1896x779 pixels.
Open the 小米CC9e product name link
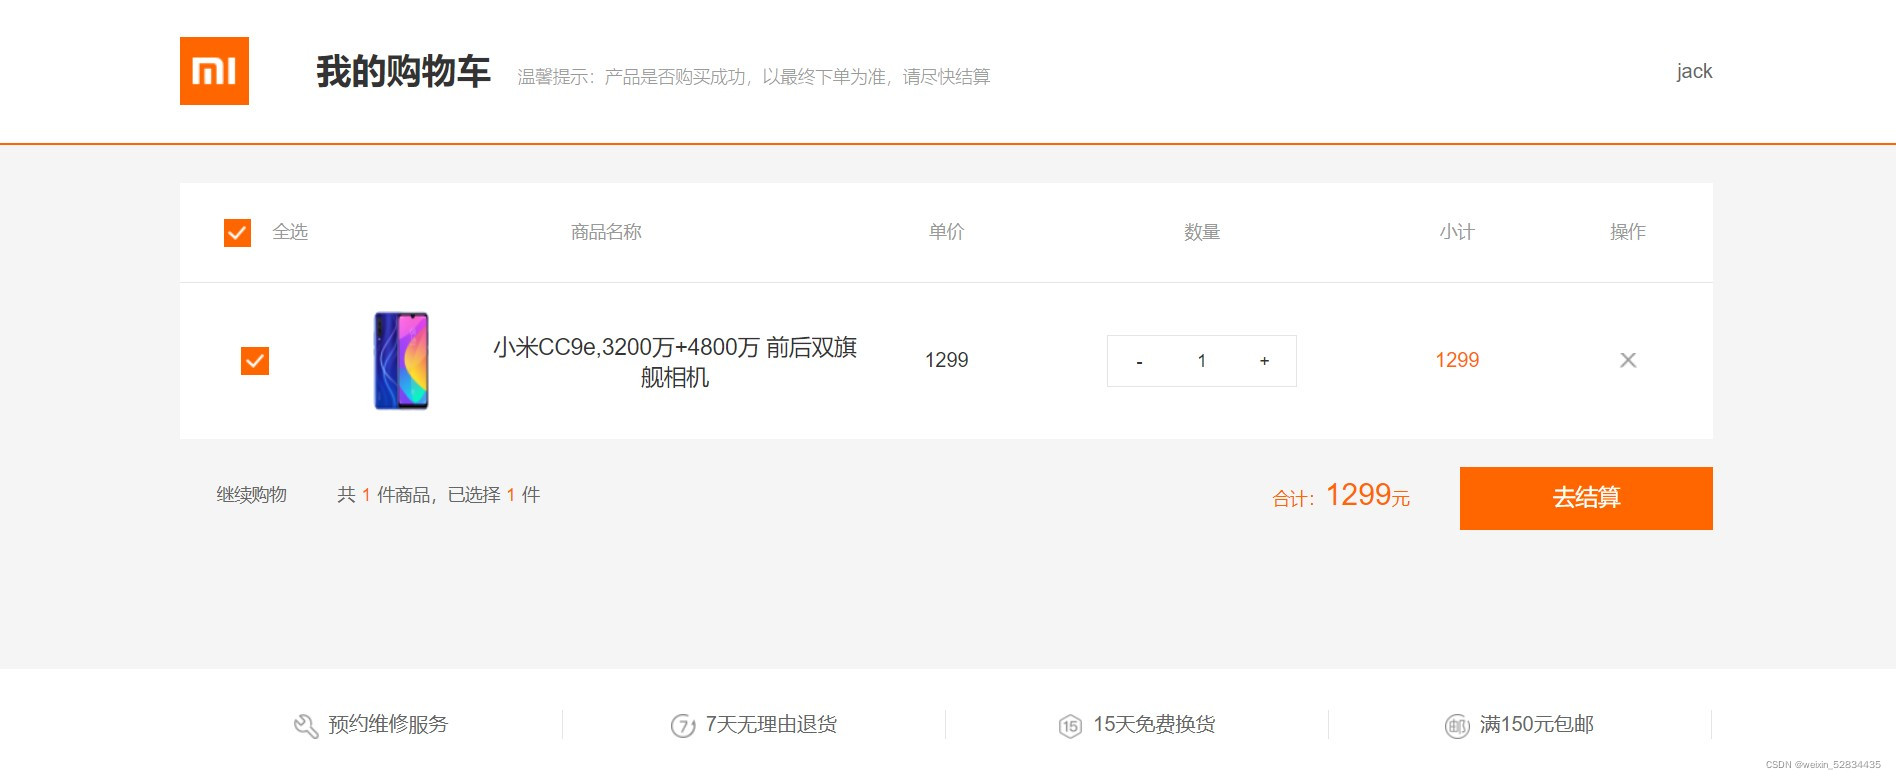675,362
